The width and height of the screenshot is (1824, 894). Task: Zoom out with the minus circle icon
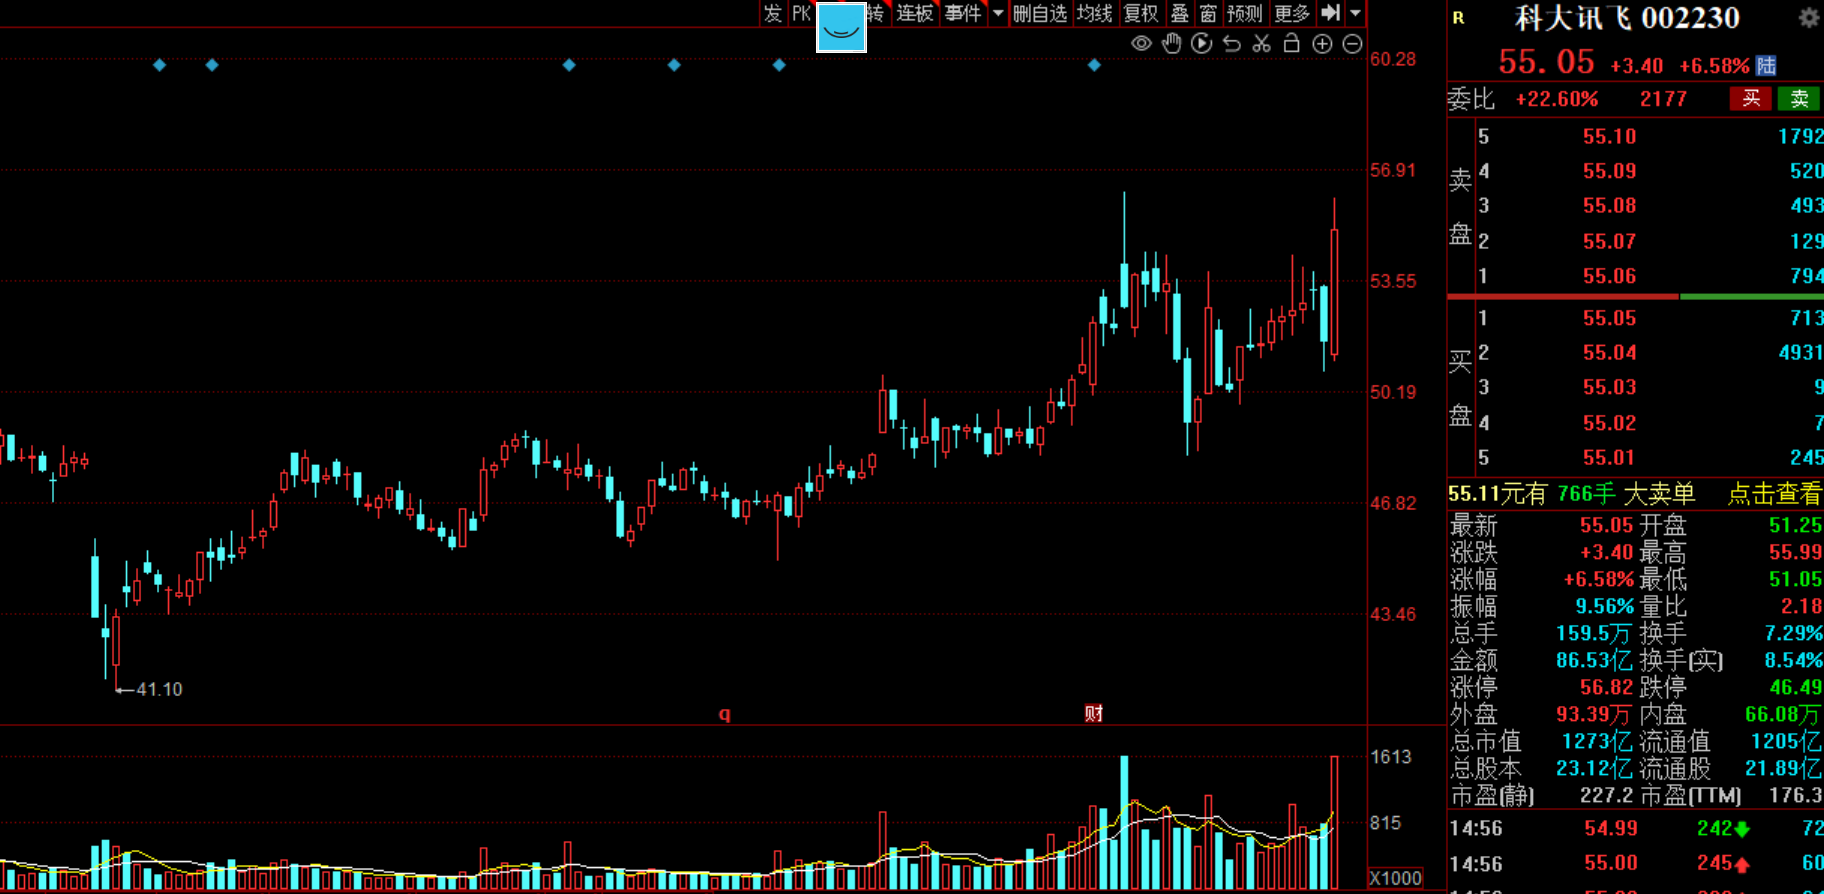coord(1352,44)
